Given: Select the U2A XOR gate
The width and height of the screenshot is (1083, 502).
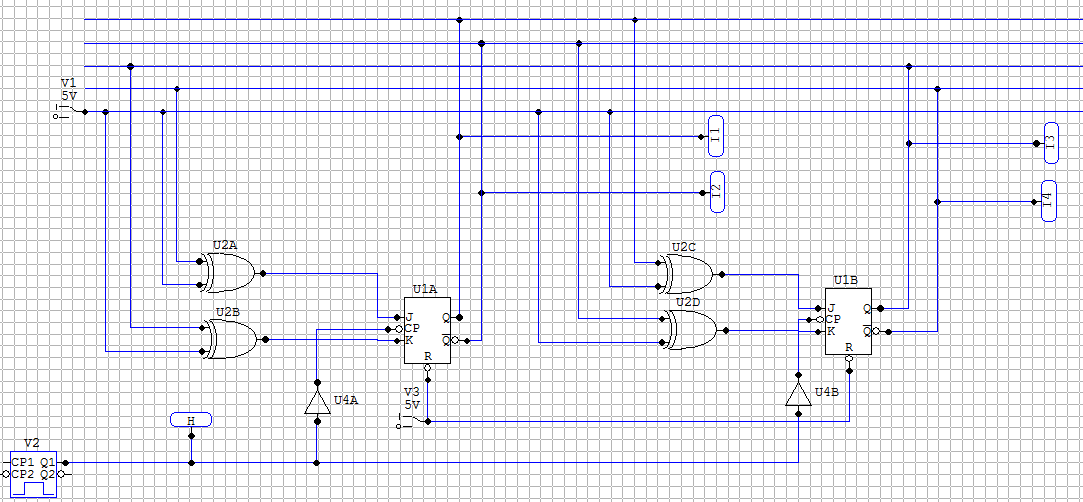Looking at the screenshot, I should [x=229, y=271].
